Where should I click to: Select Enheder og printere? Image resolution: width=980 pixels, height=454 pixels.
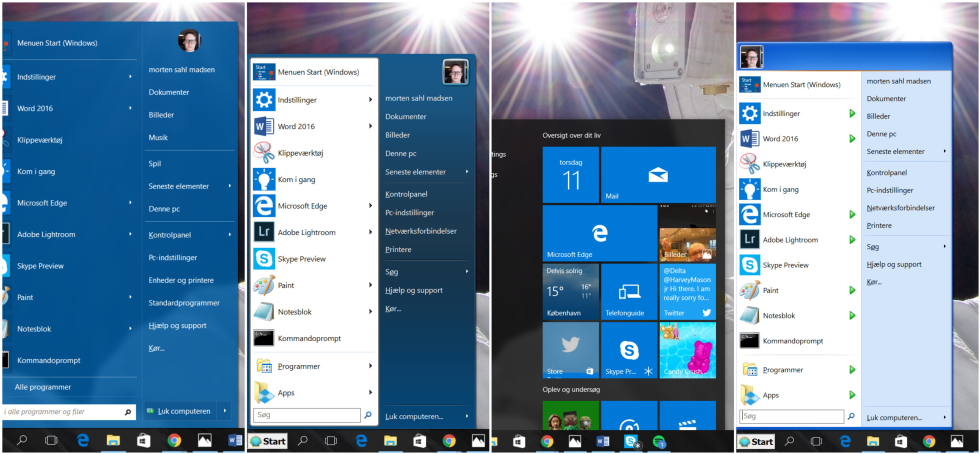click(180, 280)
